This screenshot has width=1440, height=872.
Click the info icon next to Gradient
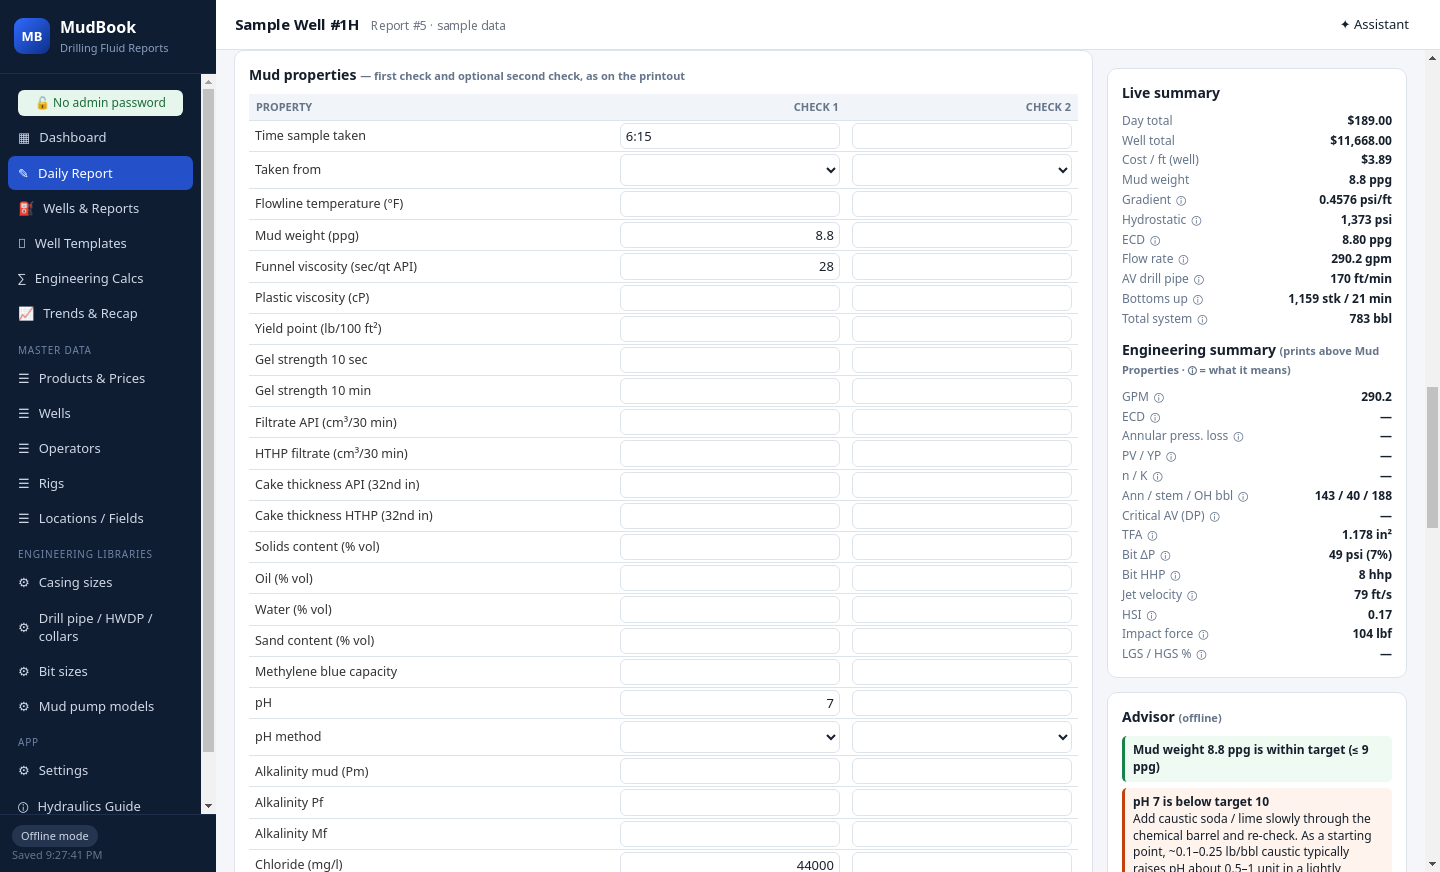point(1181,200)
